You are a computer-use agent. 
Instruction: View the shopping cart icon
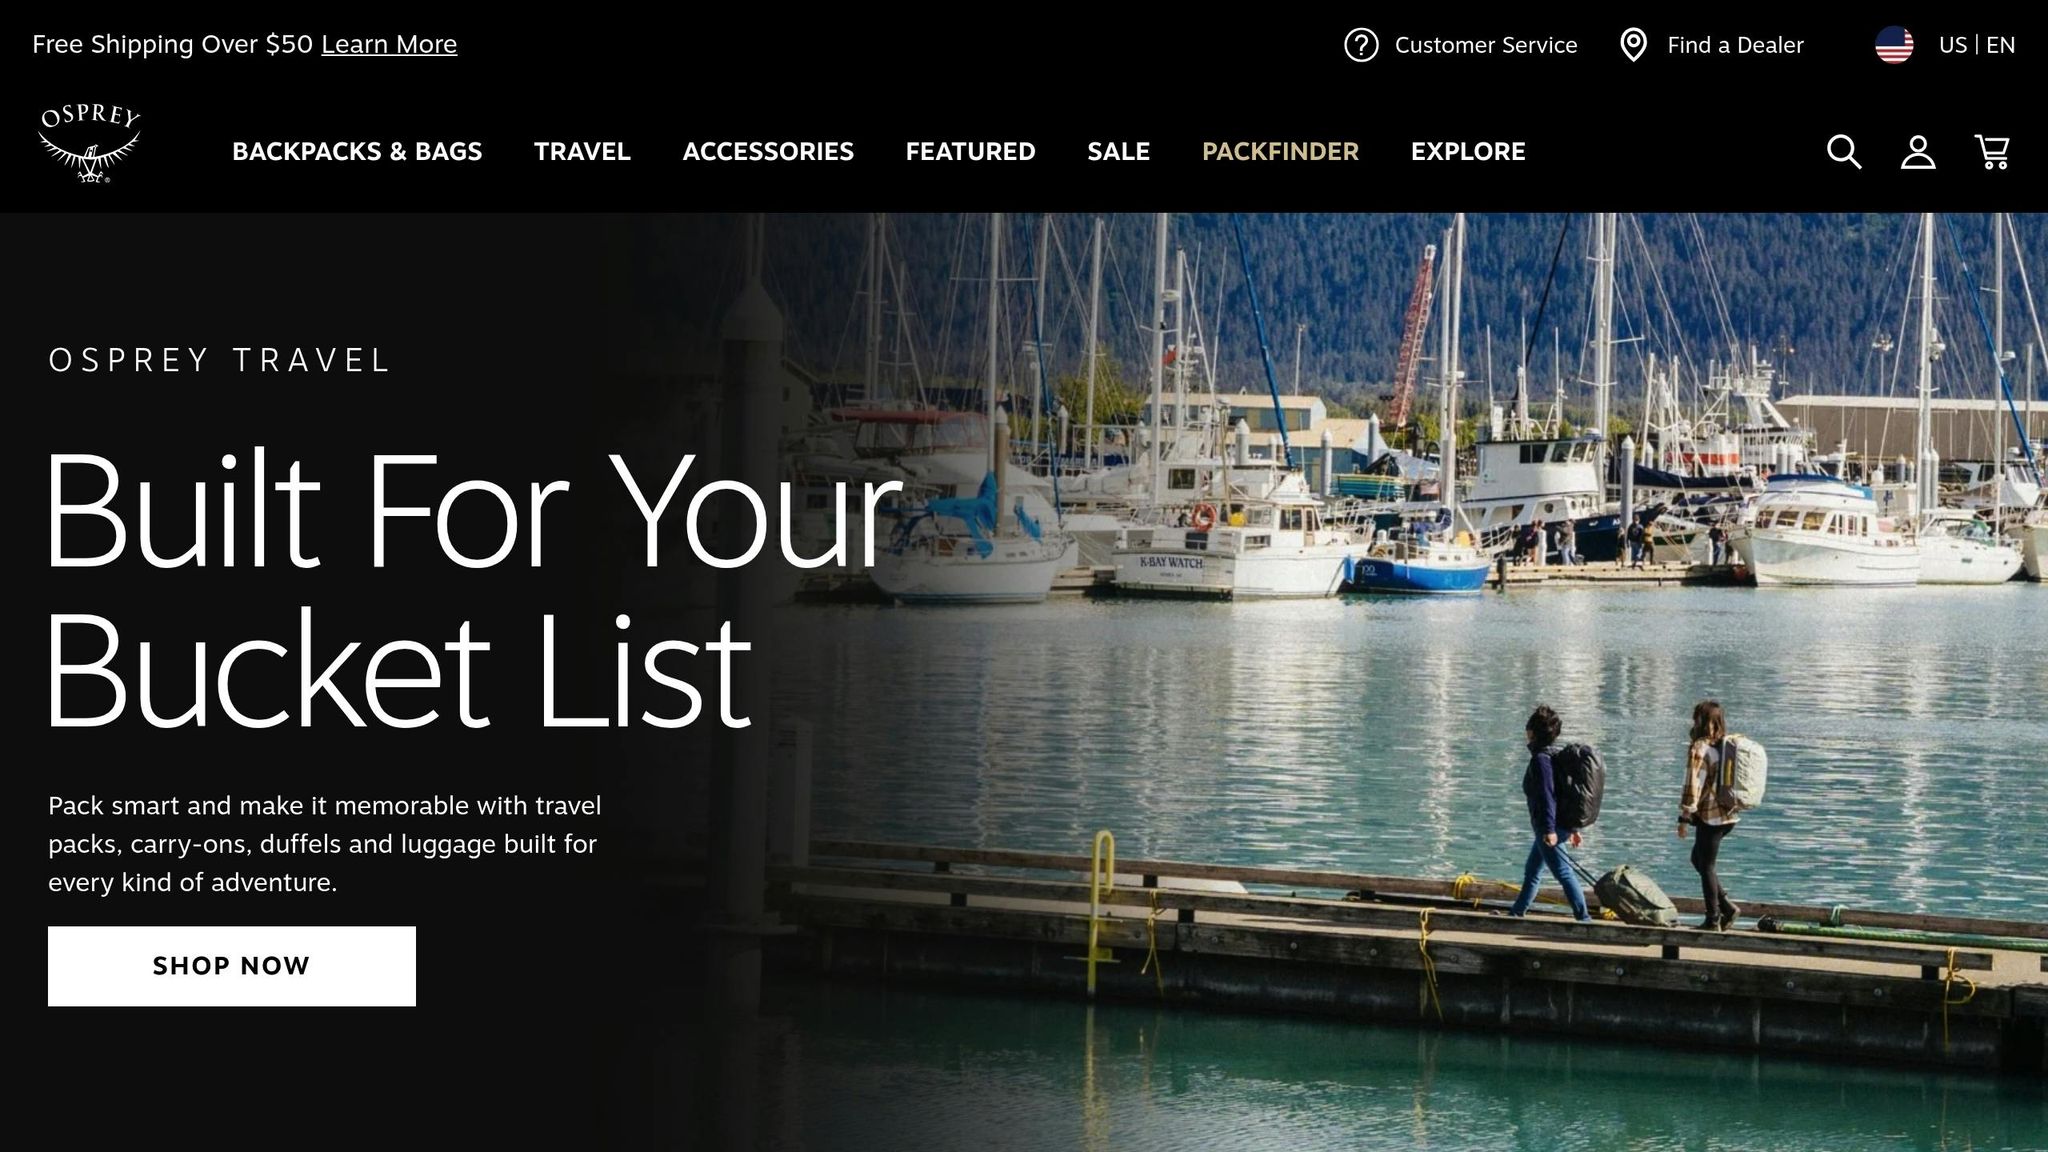(1992, 152)
